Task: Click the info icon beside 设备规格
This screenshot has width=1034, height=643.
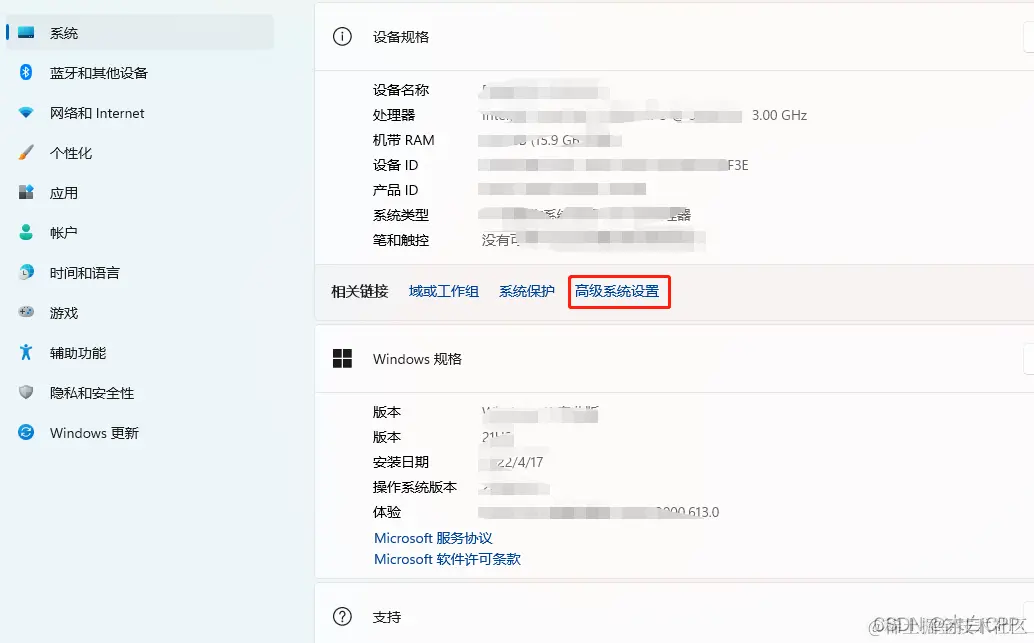Action: pyautogui.click(x=342, y=36)
